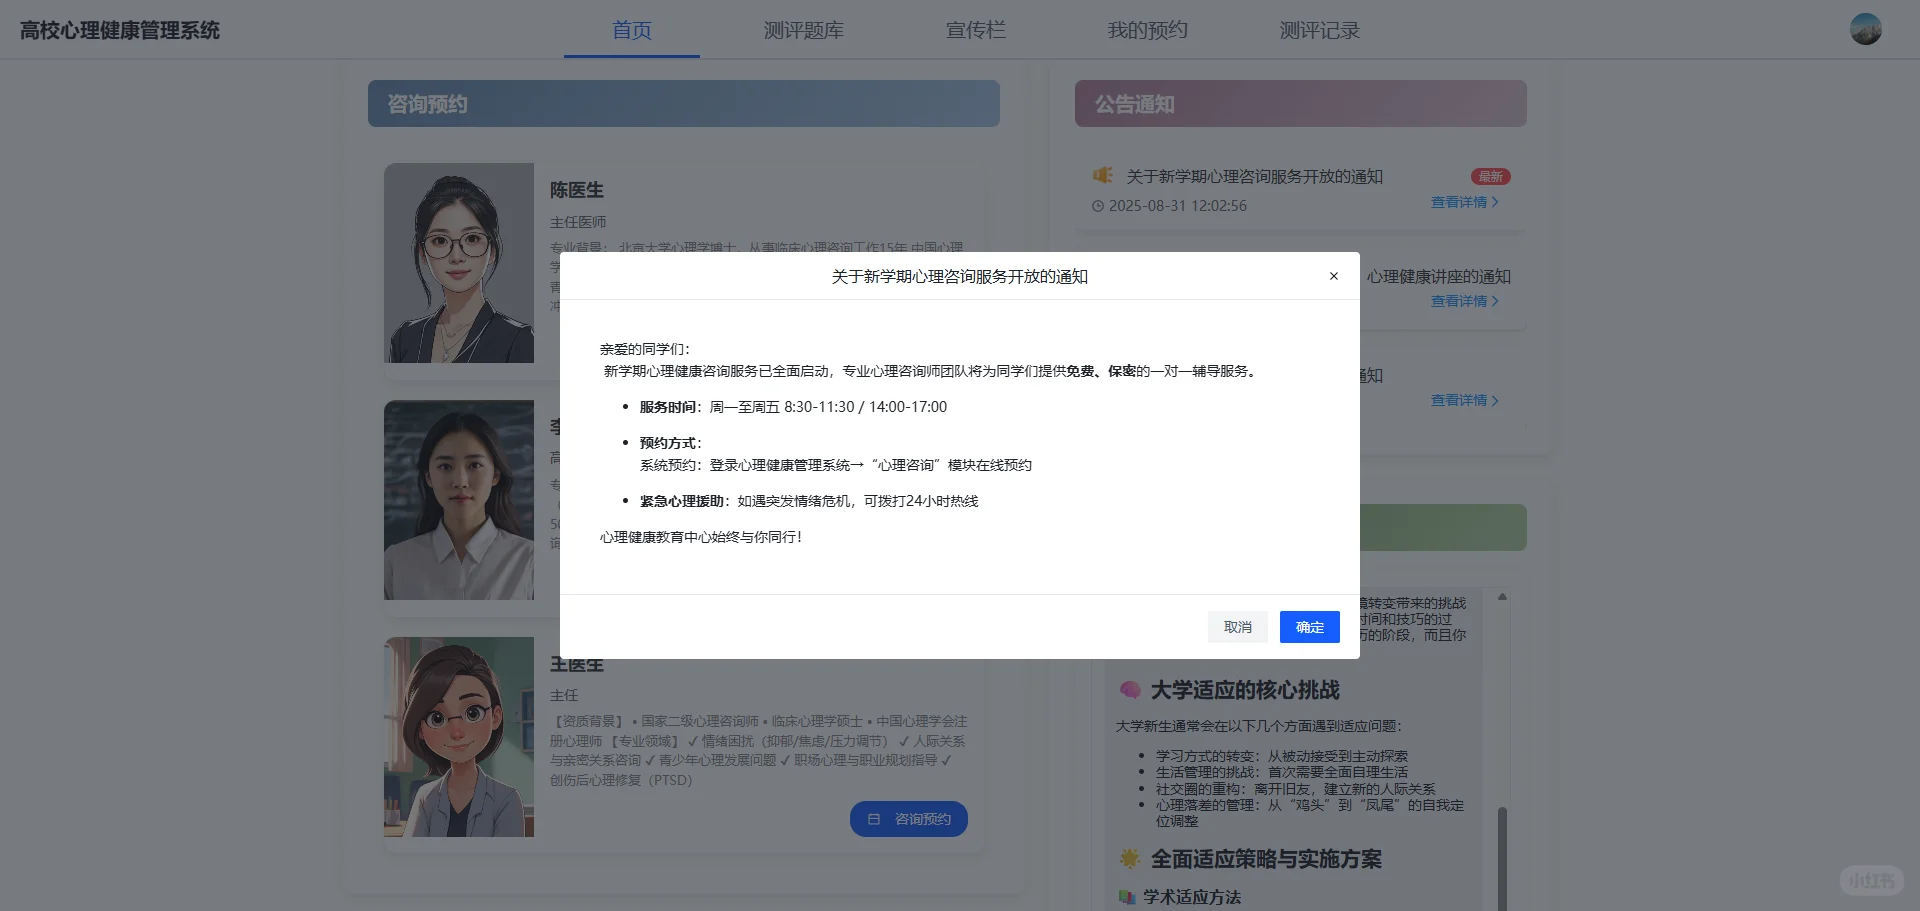
Task: Select the 测评记录 navigation item
Action: click(1318, 30)
